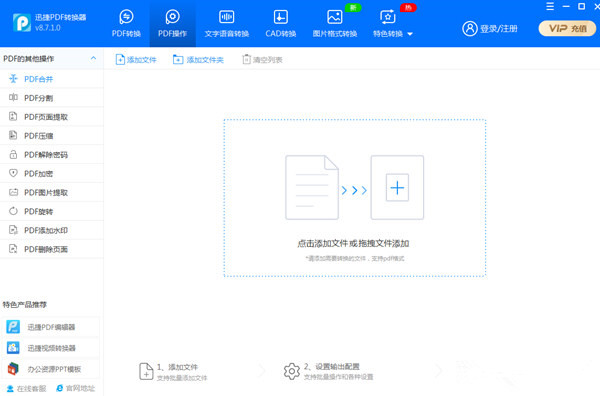Click the 登录/注册 user avatar icon
This screenshot has width=600, height=396.
pos(470,28)
